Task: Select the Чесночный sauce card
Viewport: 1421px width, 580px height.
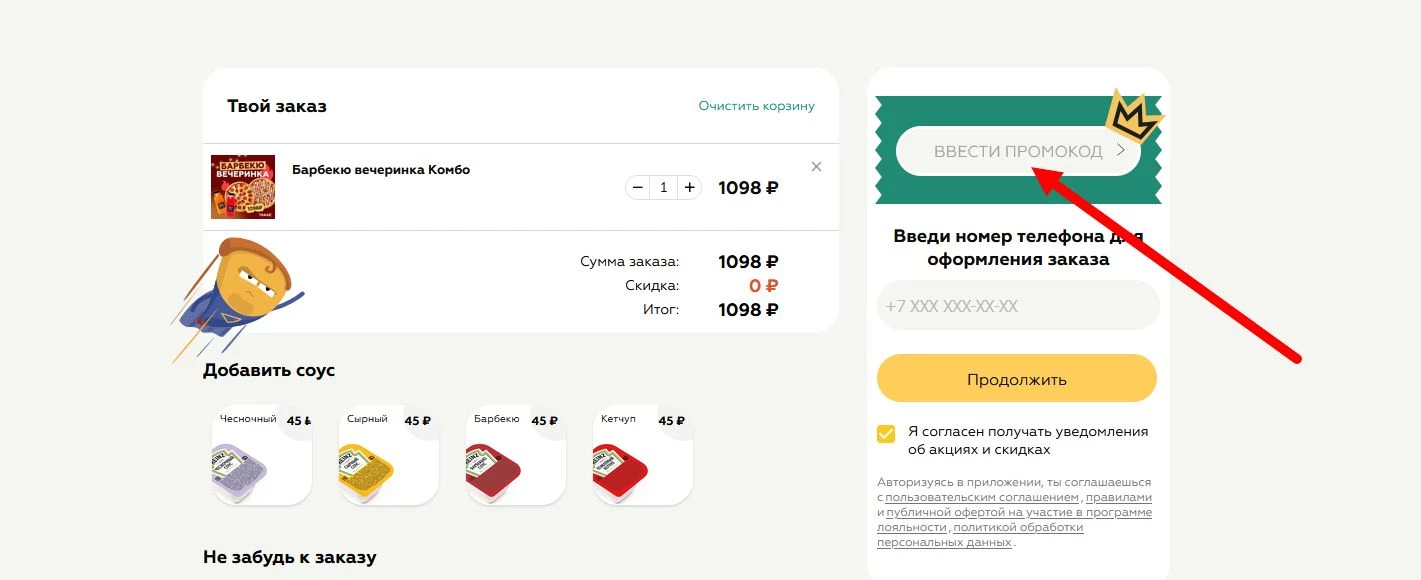Action: pyautogui.click(x=260, y=455)
